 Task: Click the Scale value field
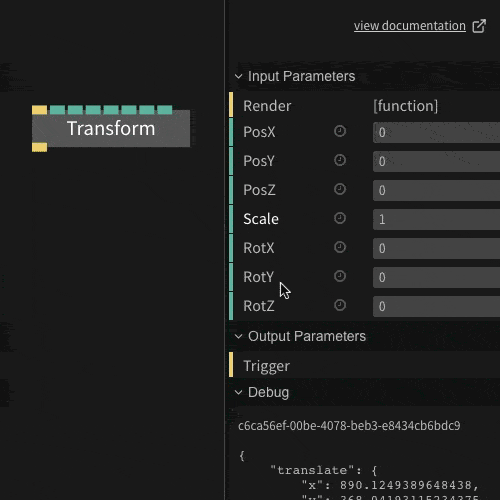click(436, 219)
